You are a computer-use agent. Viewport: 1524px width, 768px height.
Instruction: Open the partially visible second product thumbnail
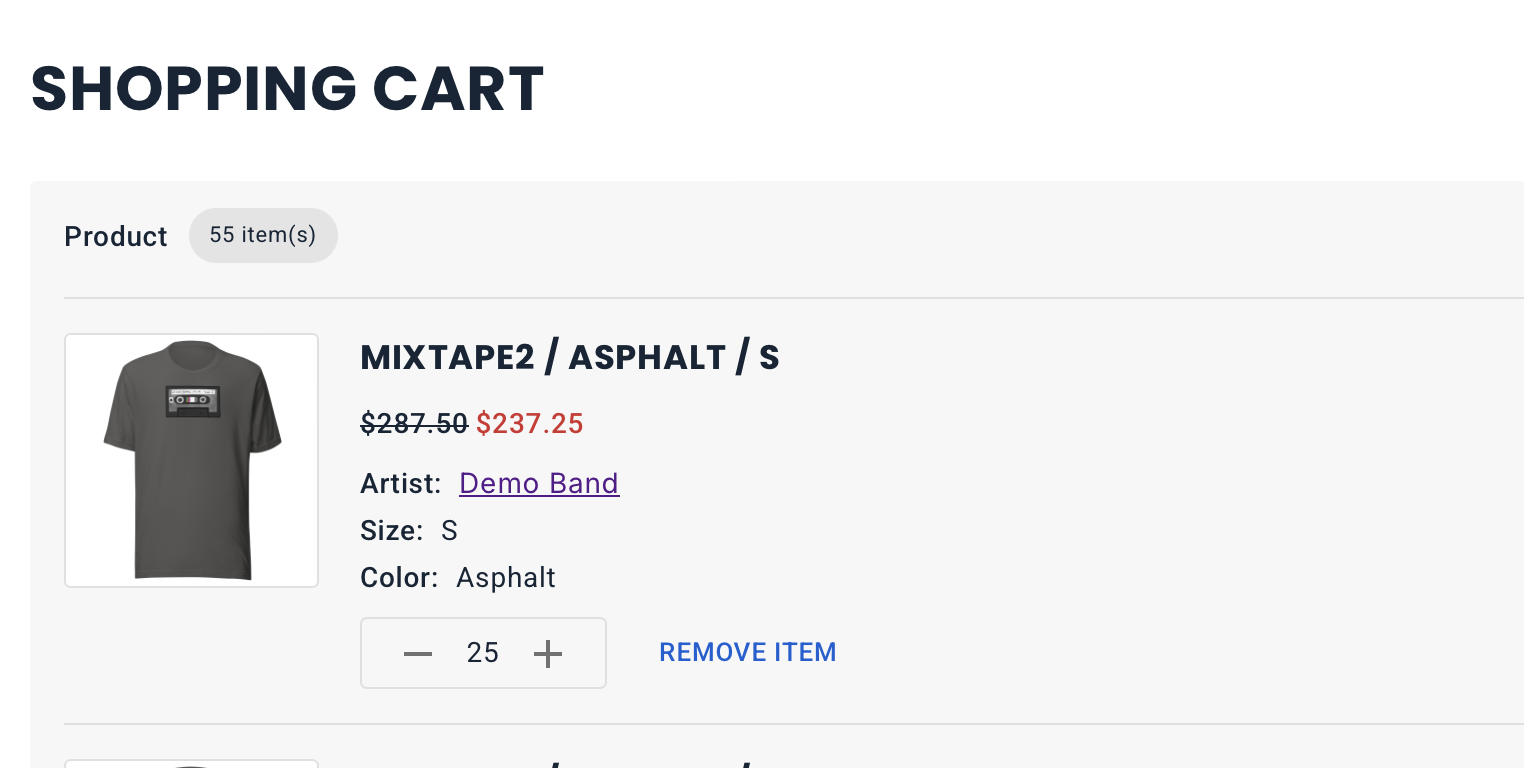point(191,764)
